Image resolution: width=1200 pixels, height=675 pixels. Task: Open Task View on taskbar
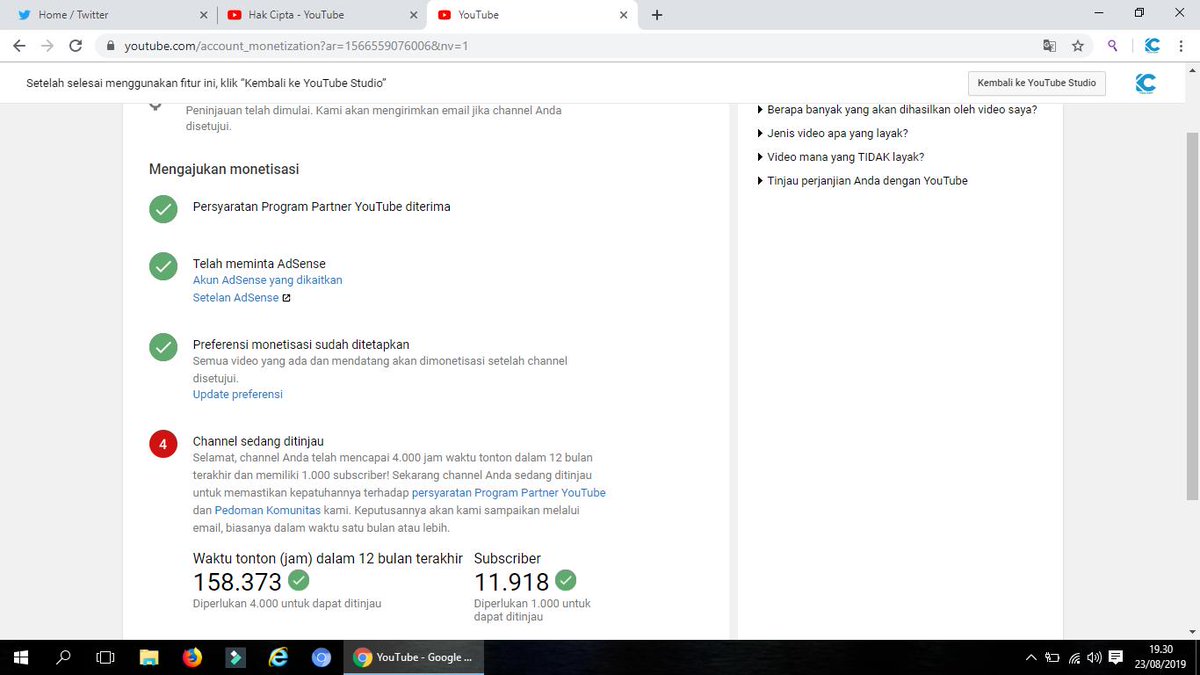(x=105, y=657)
